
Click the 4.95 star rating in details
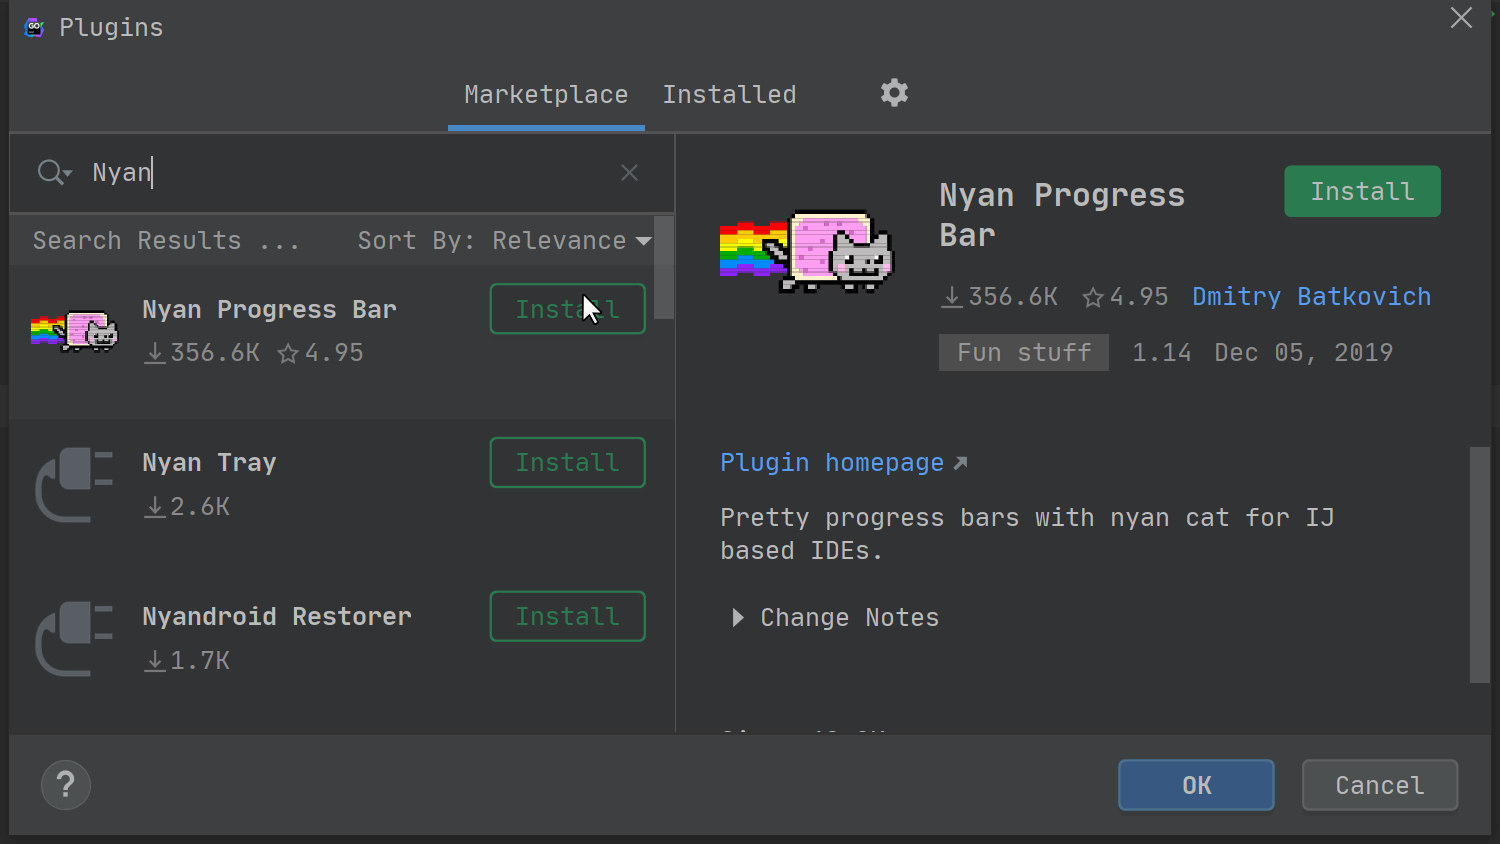1126,297
